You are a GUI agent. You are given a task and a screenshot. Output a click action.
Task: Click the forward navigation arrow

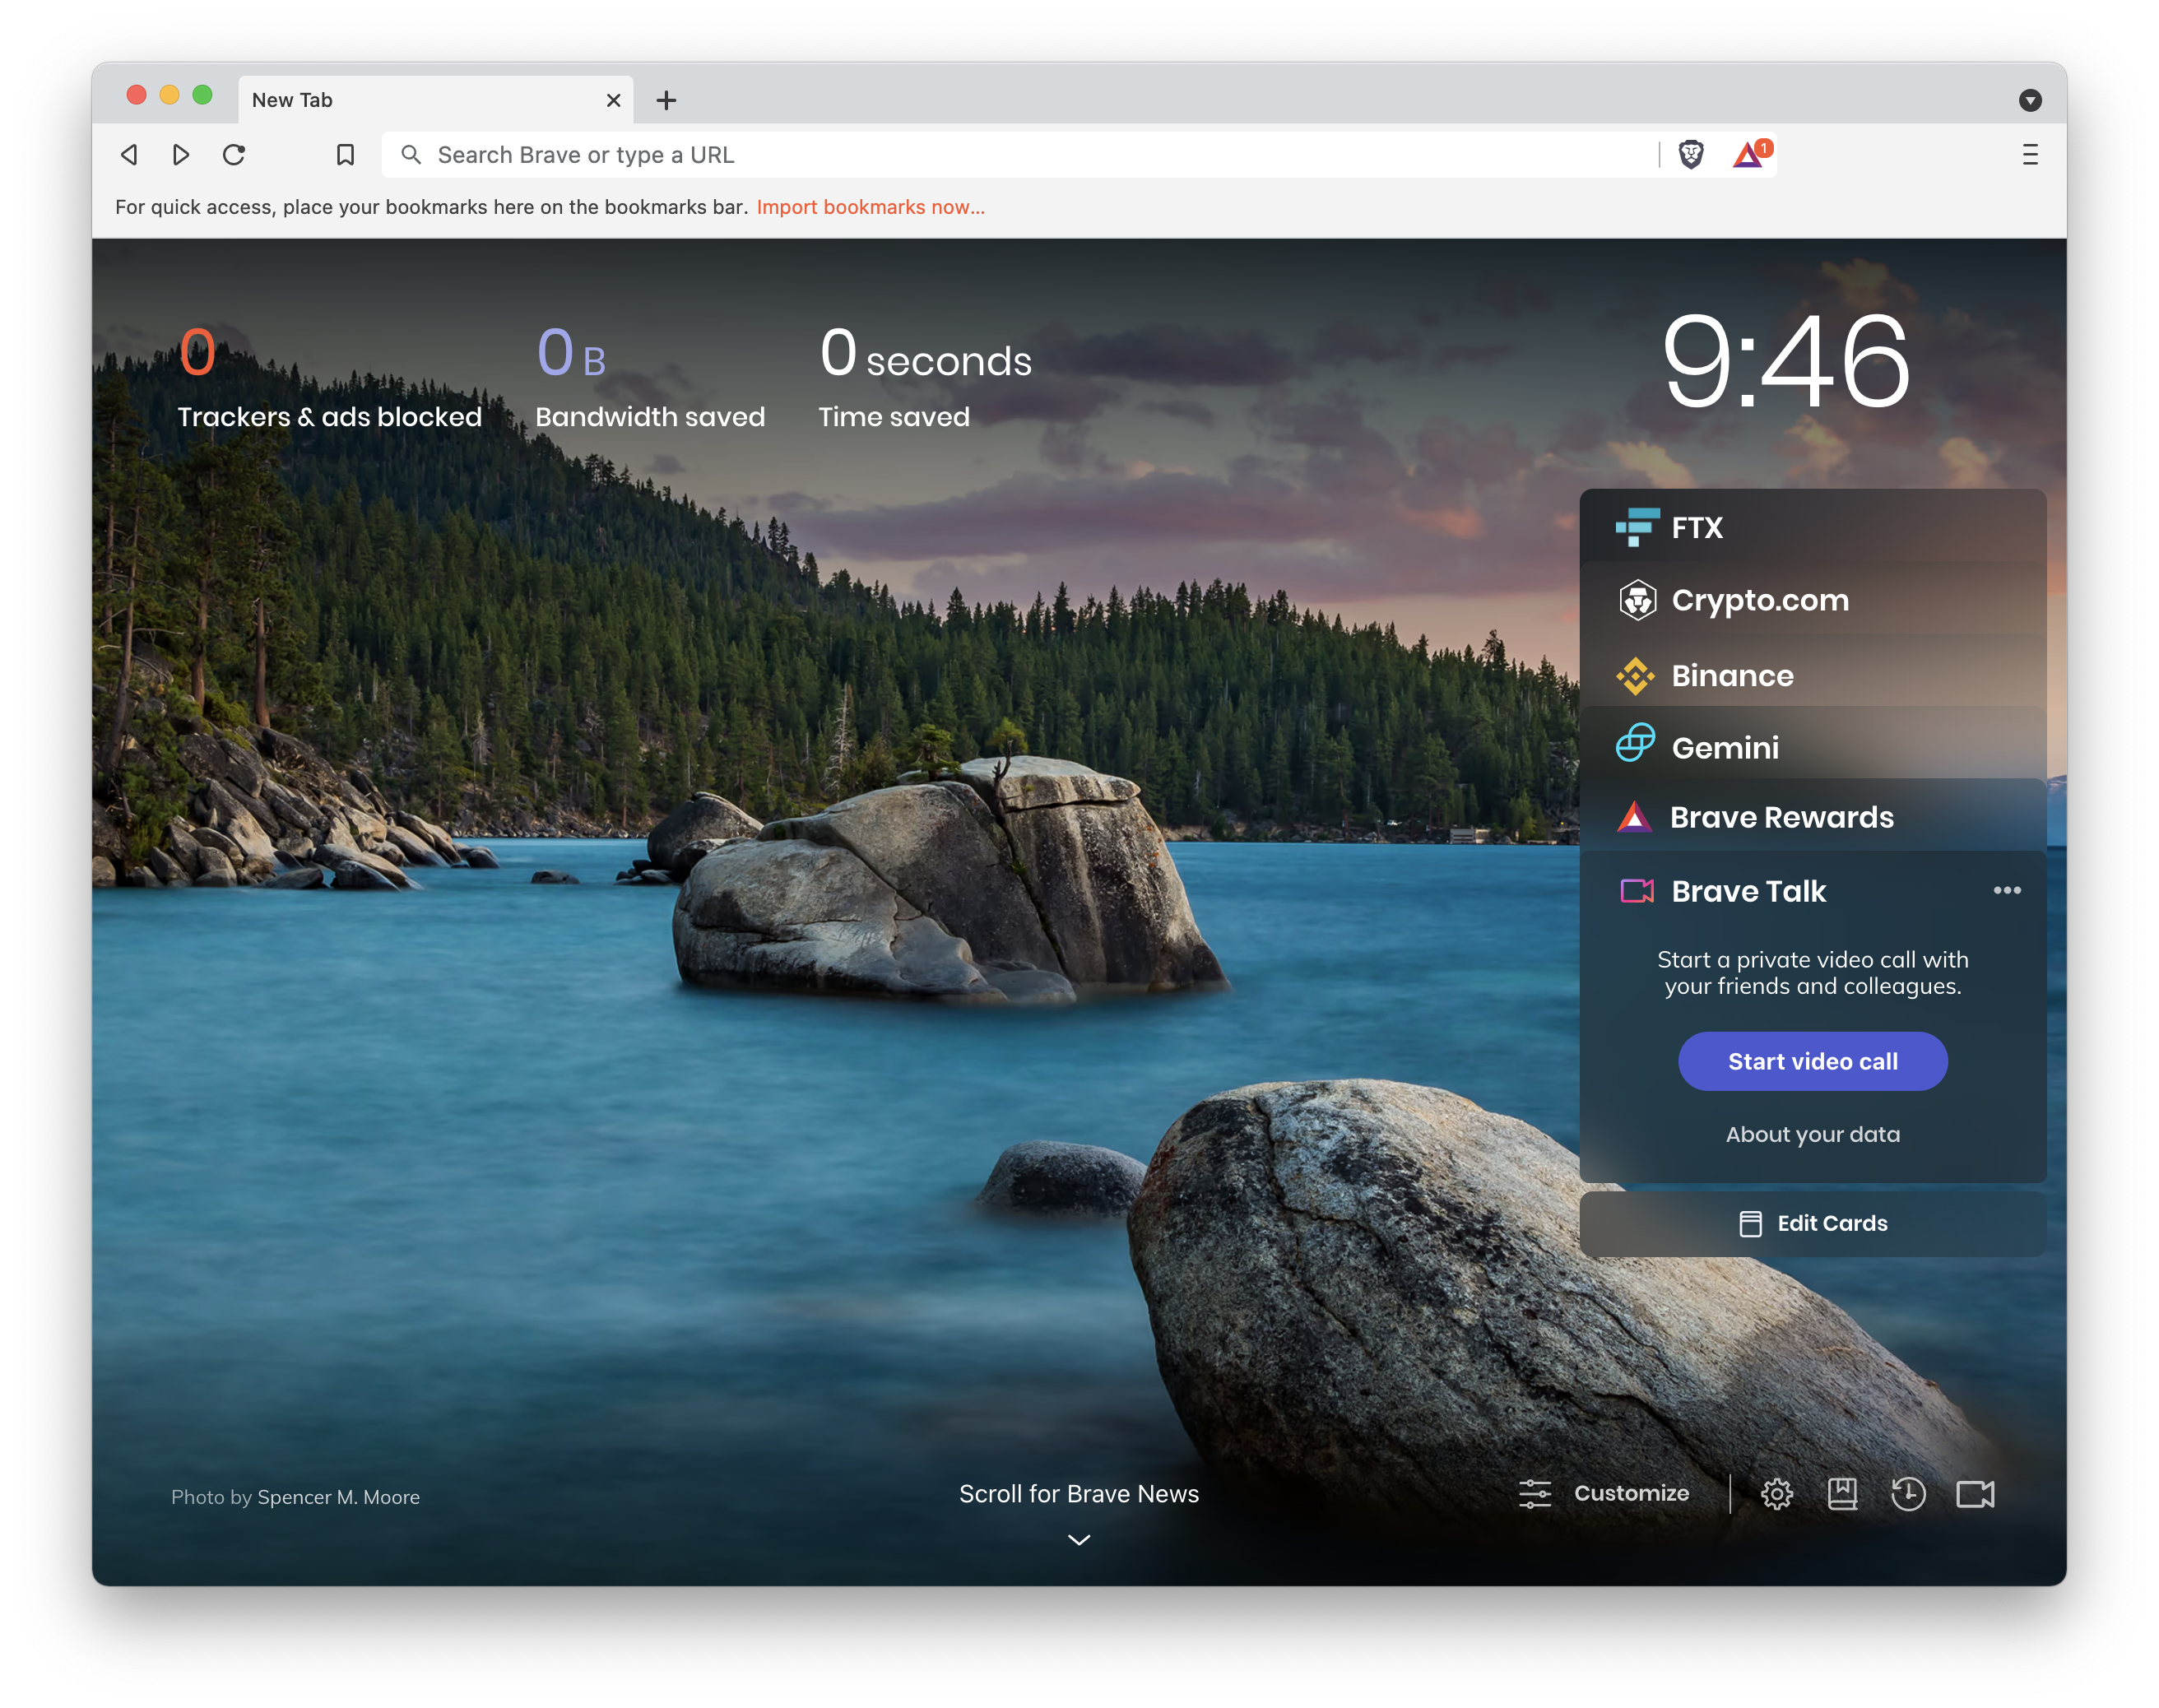181,155
